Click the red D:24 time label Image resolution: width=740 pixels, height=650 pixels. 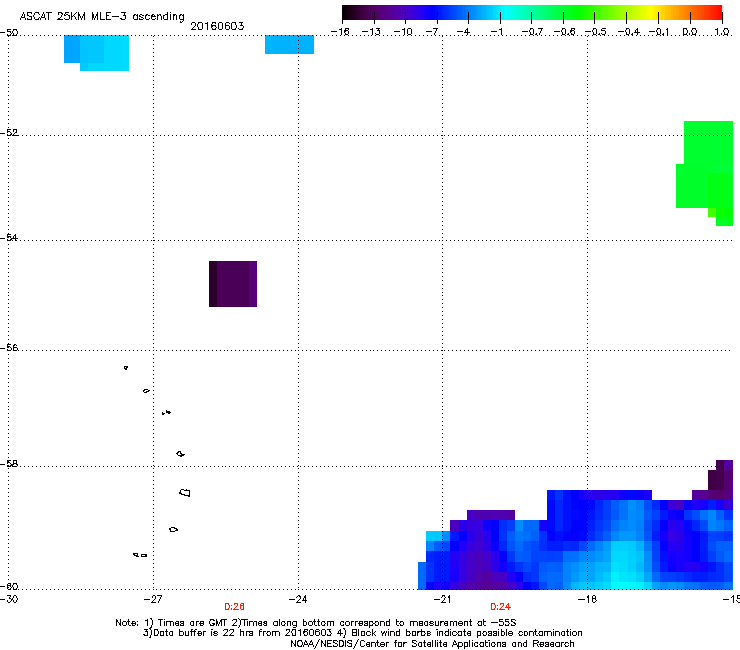tap(500, 607)
